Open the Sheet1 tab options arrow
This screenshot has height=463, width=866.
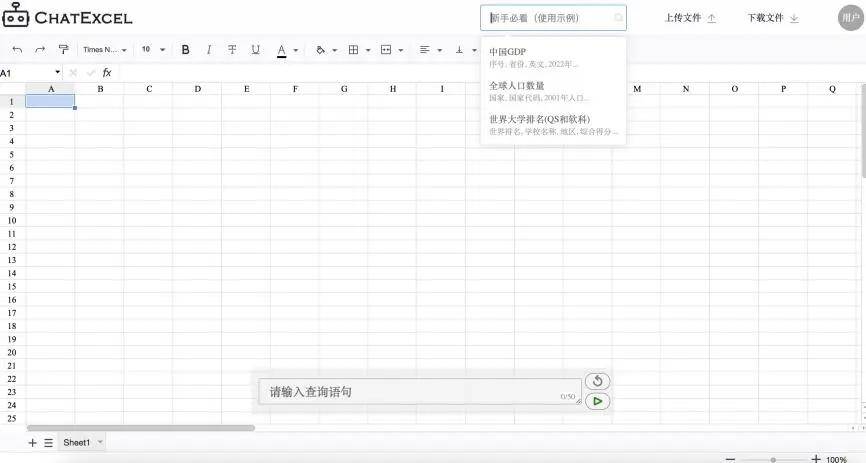click(100, 442)
